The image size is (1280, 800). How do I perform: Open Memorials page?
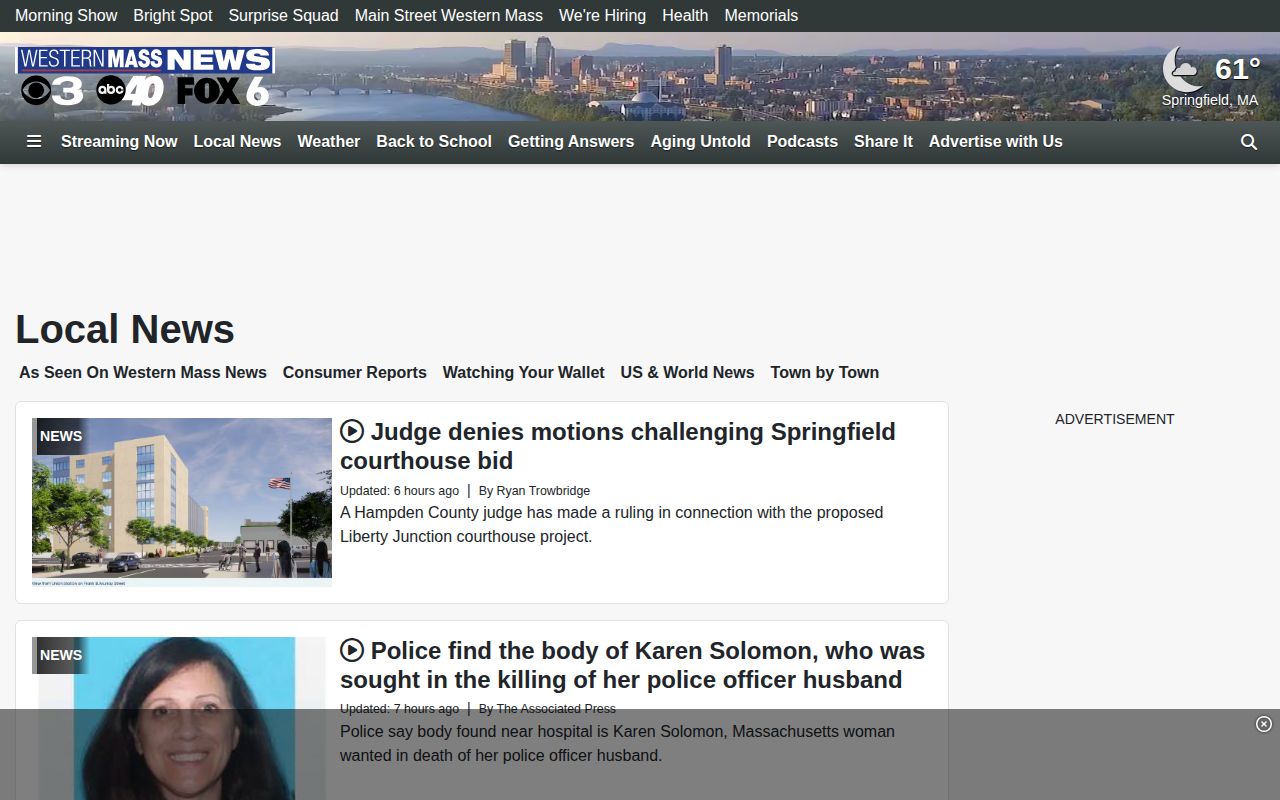761,16
